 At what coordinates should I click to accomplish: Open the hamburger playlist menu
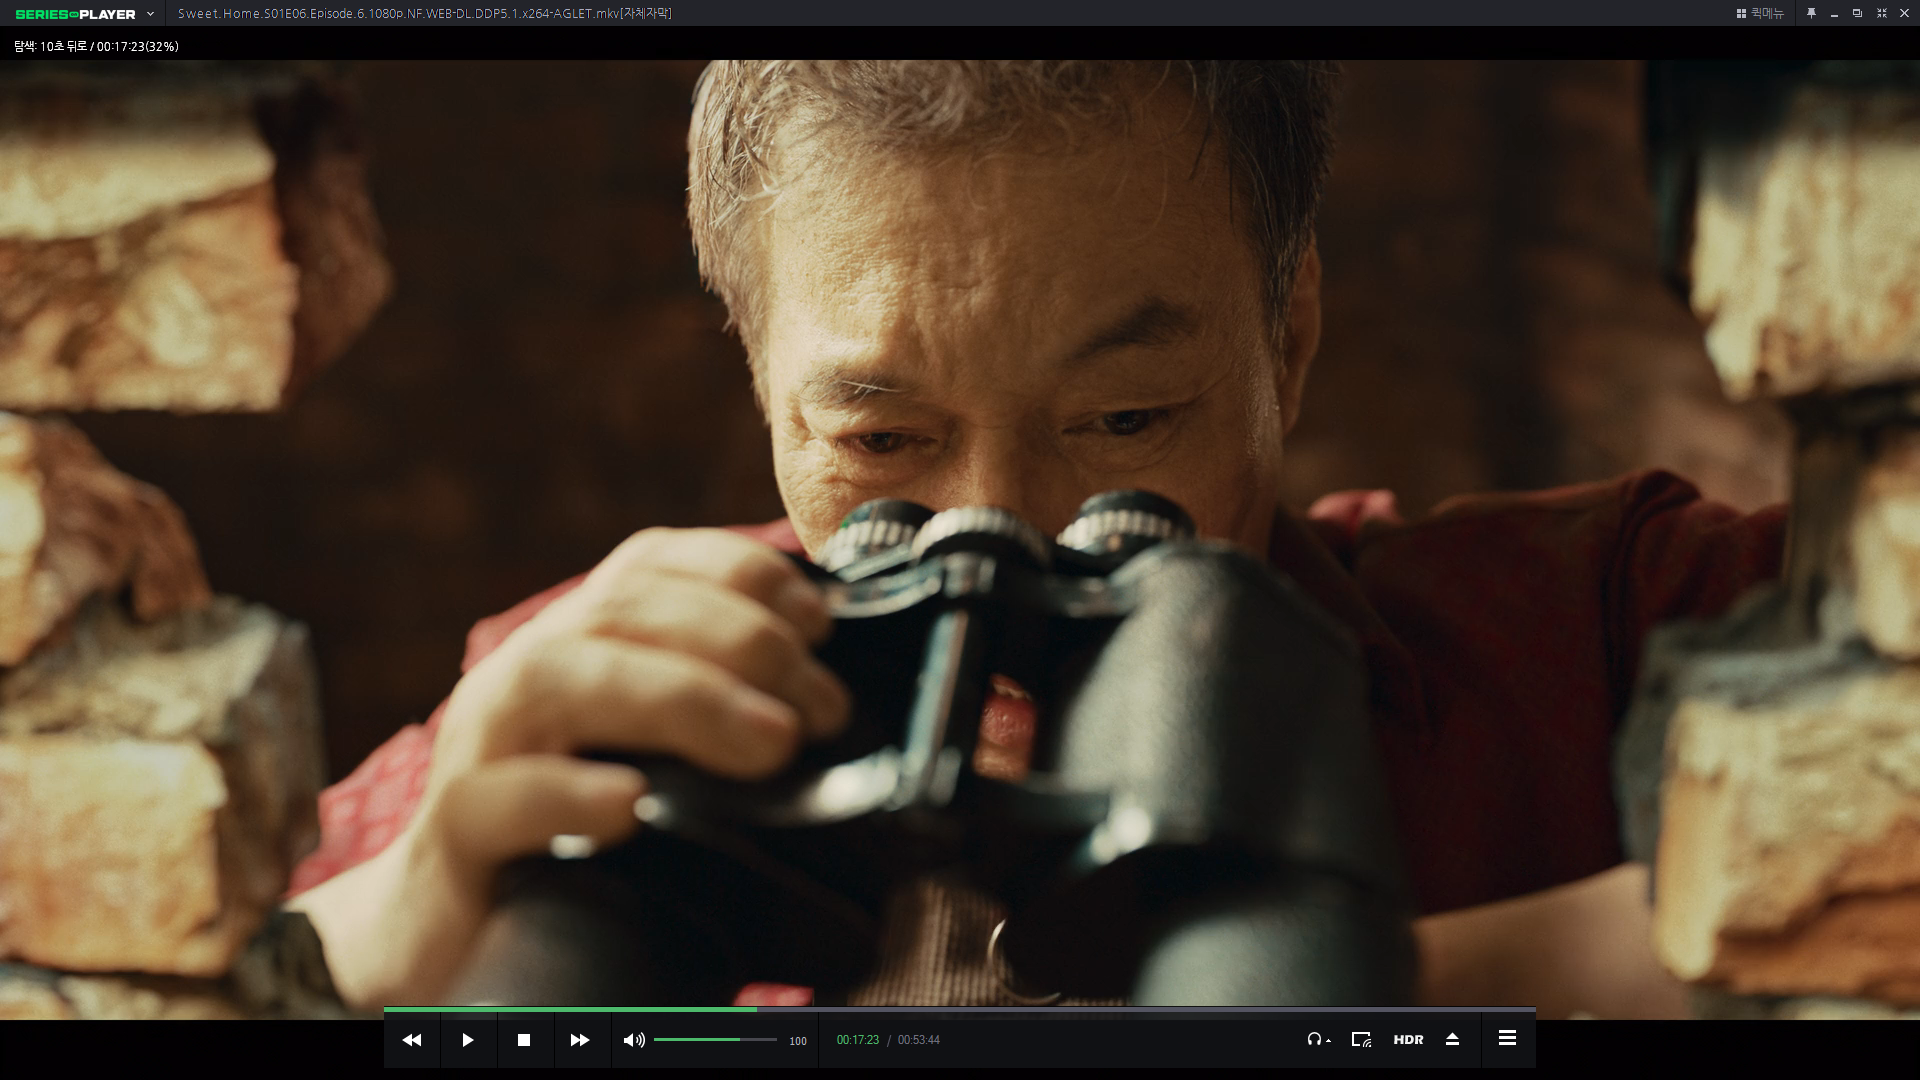point(1507,1038)
